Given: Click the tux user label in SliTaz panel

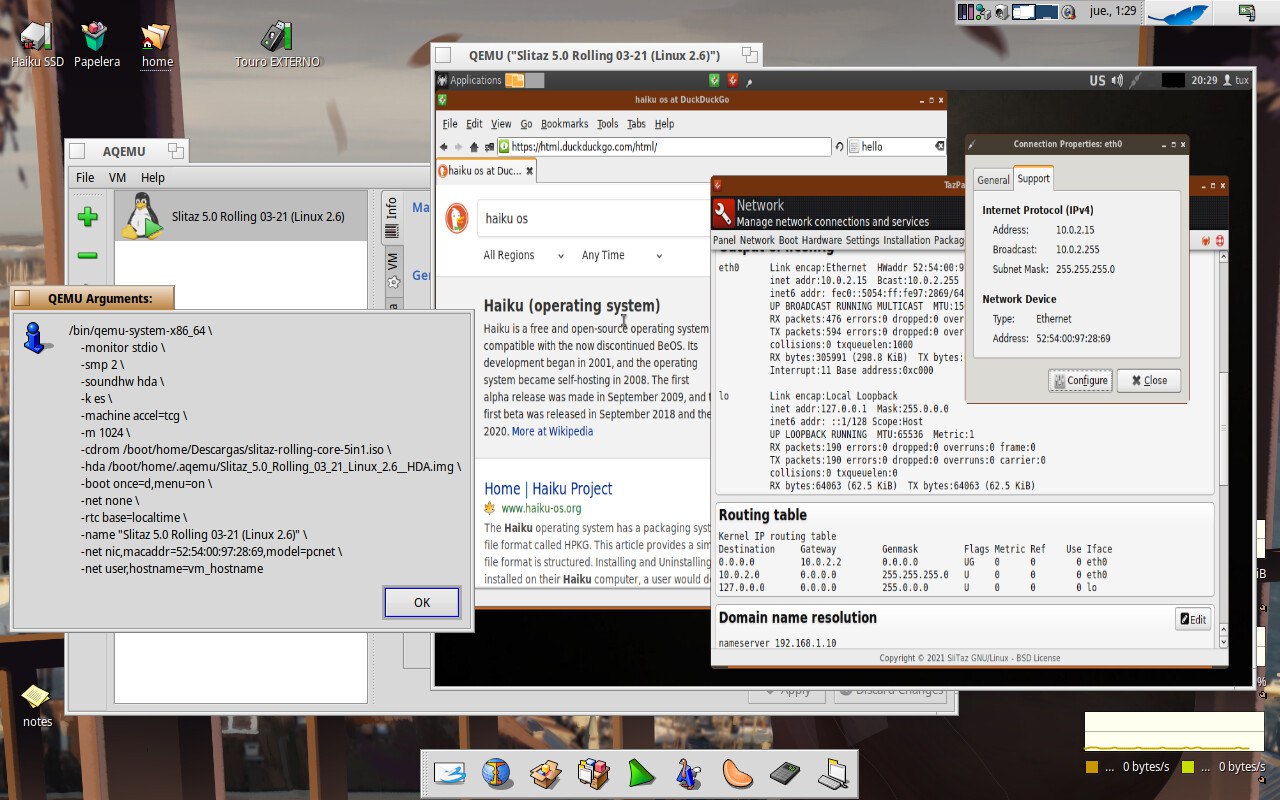Looking at the screenshot, I should pos(1242,80).
